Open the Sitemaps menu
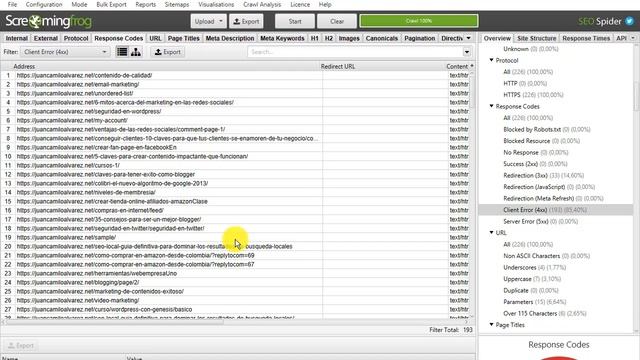This screenshot has width=640, height=360. [x=177, y=4]
